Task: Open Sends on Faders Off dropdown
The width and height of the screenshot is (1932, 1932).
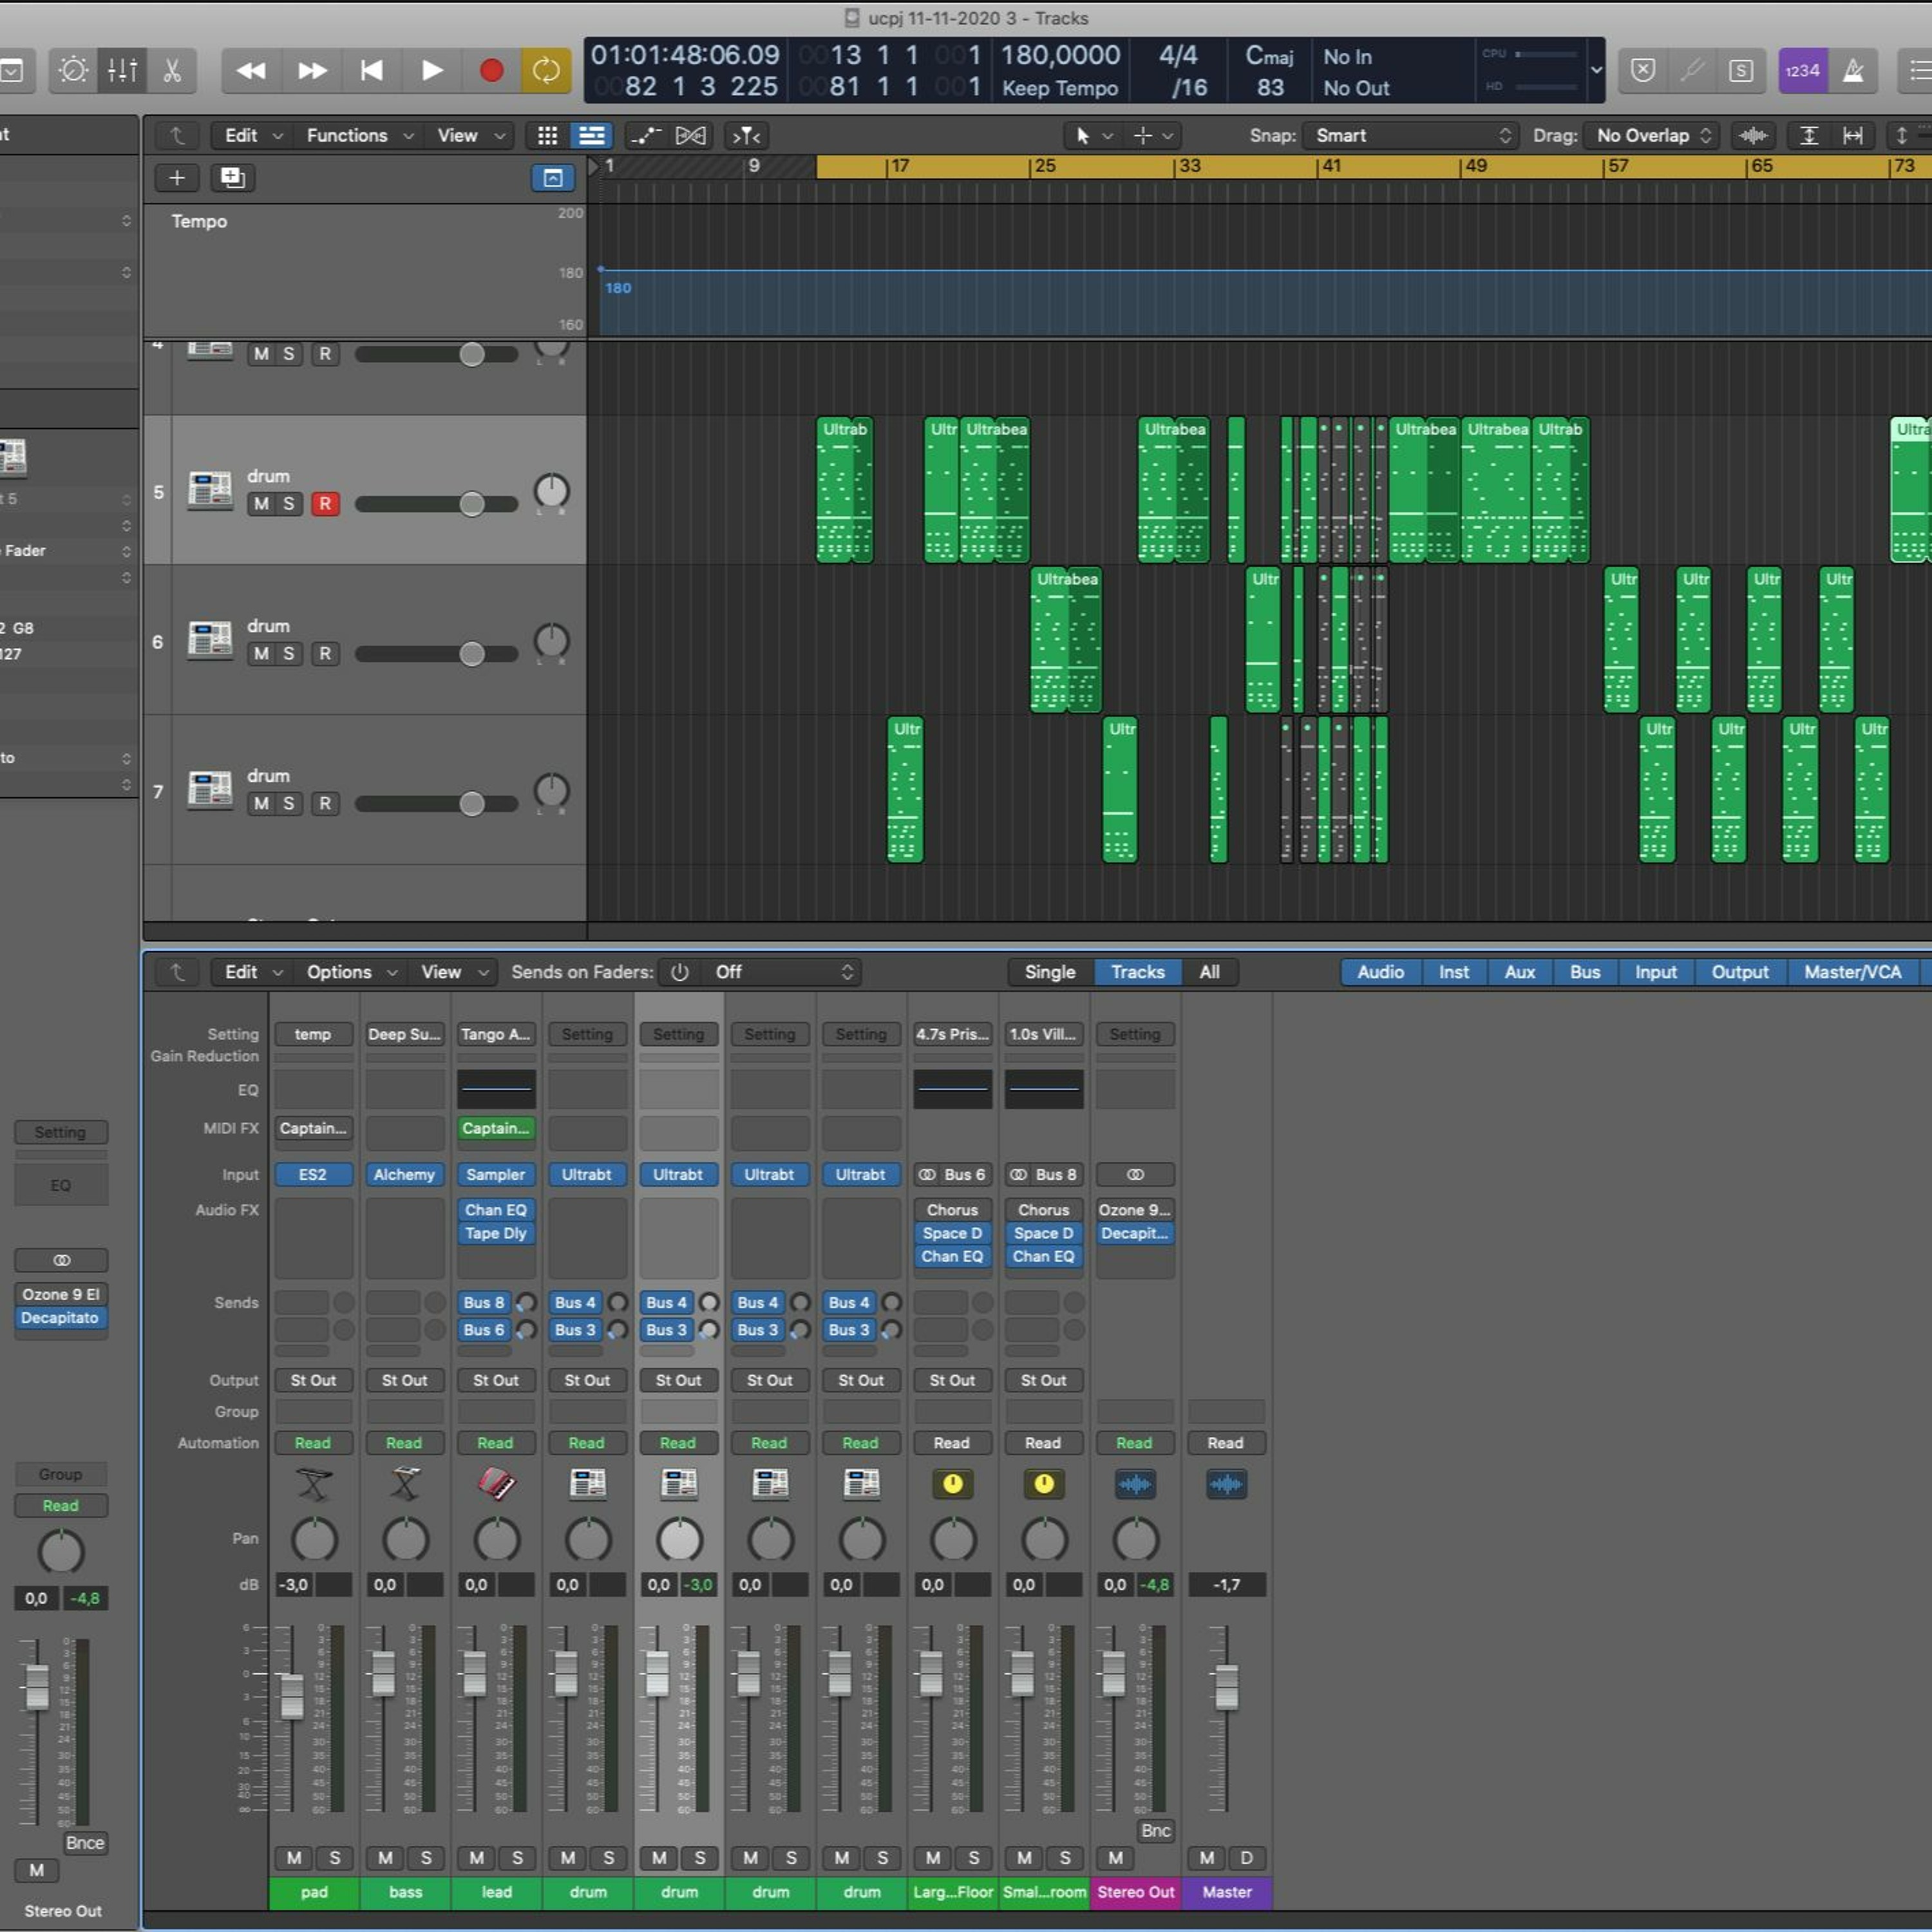Action: point(782,972)
